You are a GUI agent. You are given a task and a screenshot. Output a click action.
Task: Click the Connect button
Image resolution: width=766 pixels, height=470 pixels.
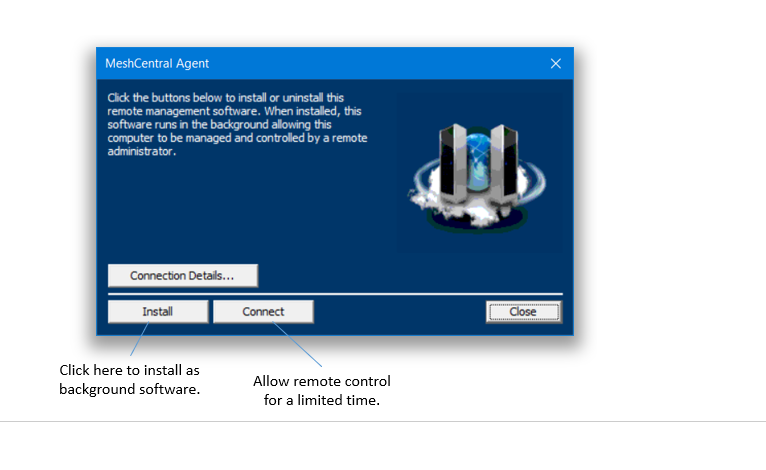tap(263, 312)
